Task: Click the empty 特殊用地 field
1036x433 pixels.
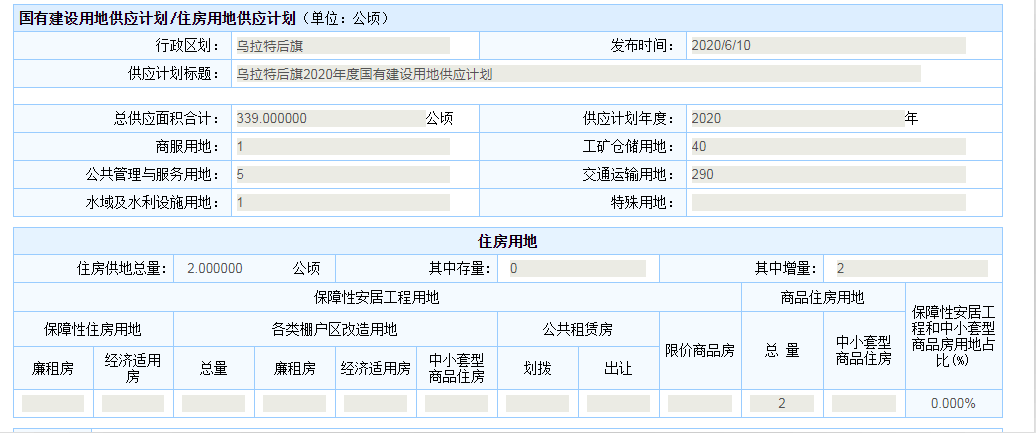Action: (827, 203)
